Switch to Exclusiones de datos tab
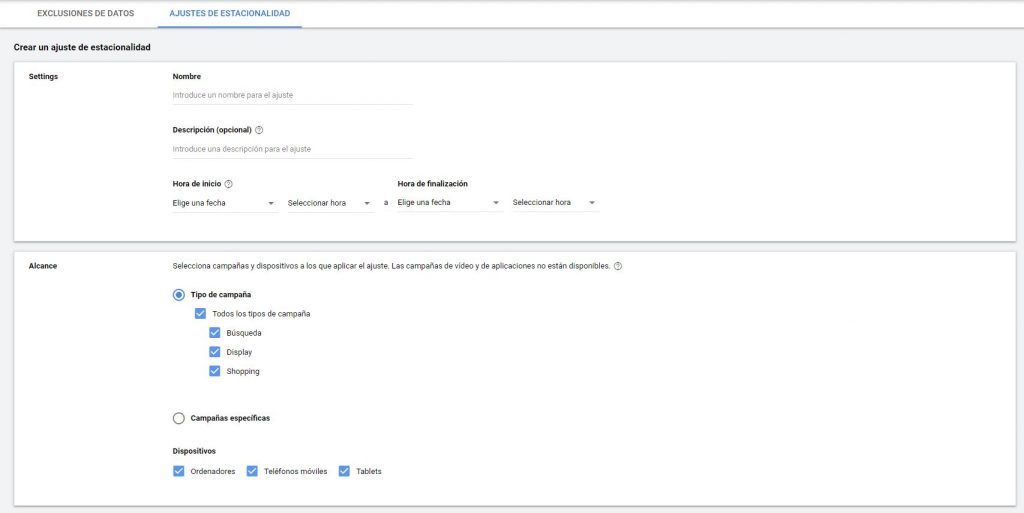 coord(86,14)
